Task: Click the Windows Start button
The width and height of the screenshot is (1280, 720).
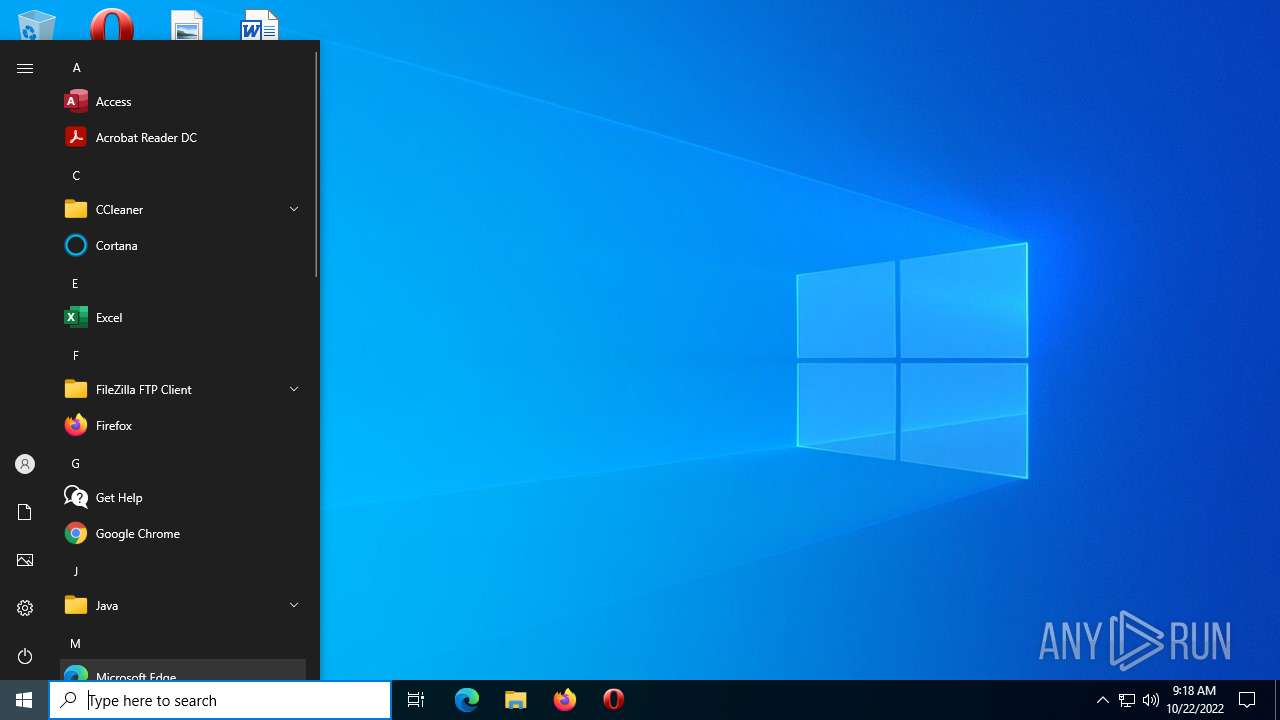Action: (24, 700)
